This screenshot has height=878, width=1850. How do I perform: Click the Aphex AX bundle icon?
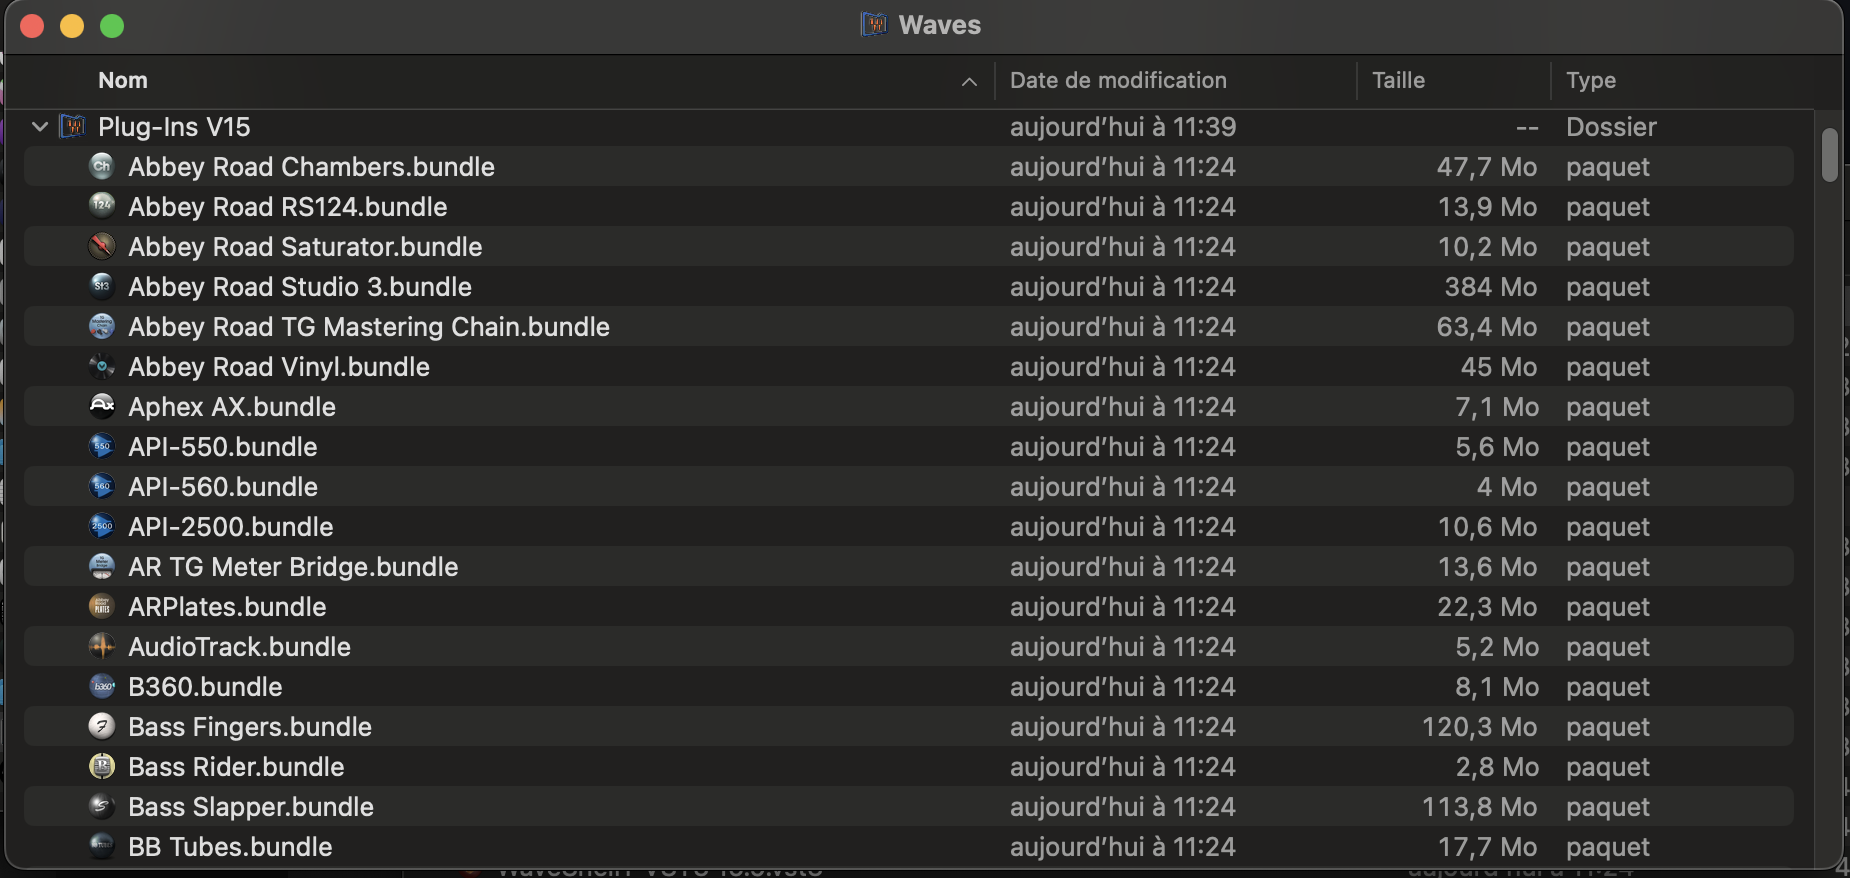pyautogui.click(x=102, y=406)
